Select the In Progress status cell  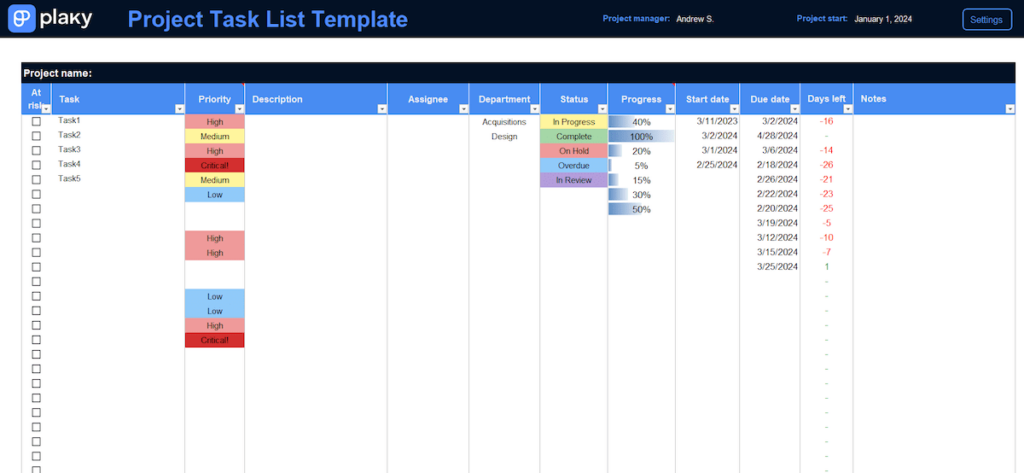point(574,122)
